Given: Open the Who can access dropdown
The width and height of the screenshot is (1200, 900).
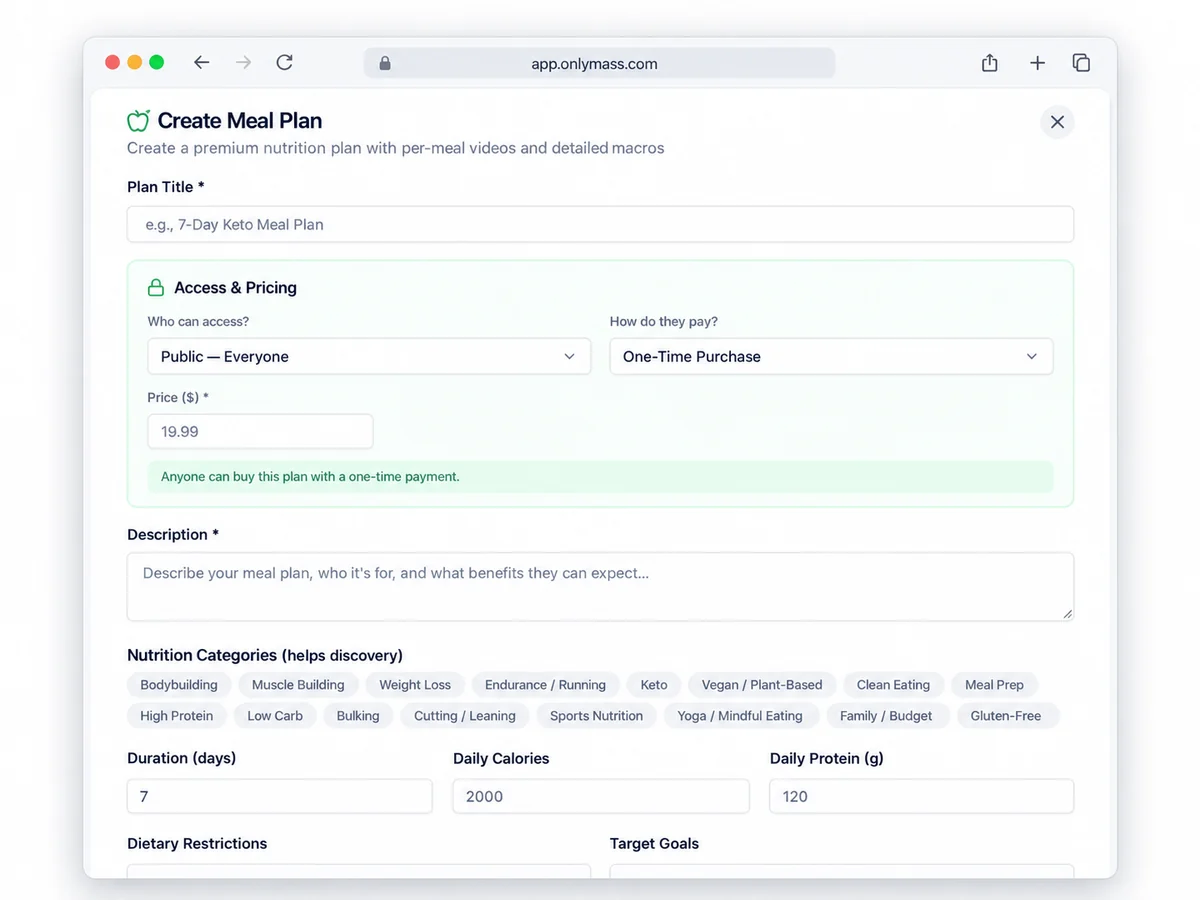Looking at the screenshot, I should pos(369,356).
